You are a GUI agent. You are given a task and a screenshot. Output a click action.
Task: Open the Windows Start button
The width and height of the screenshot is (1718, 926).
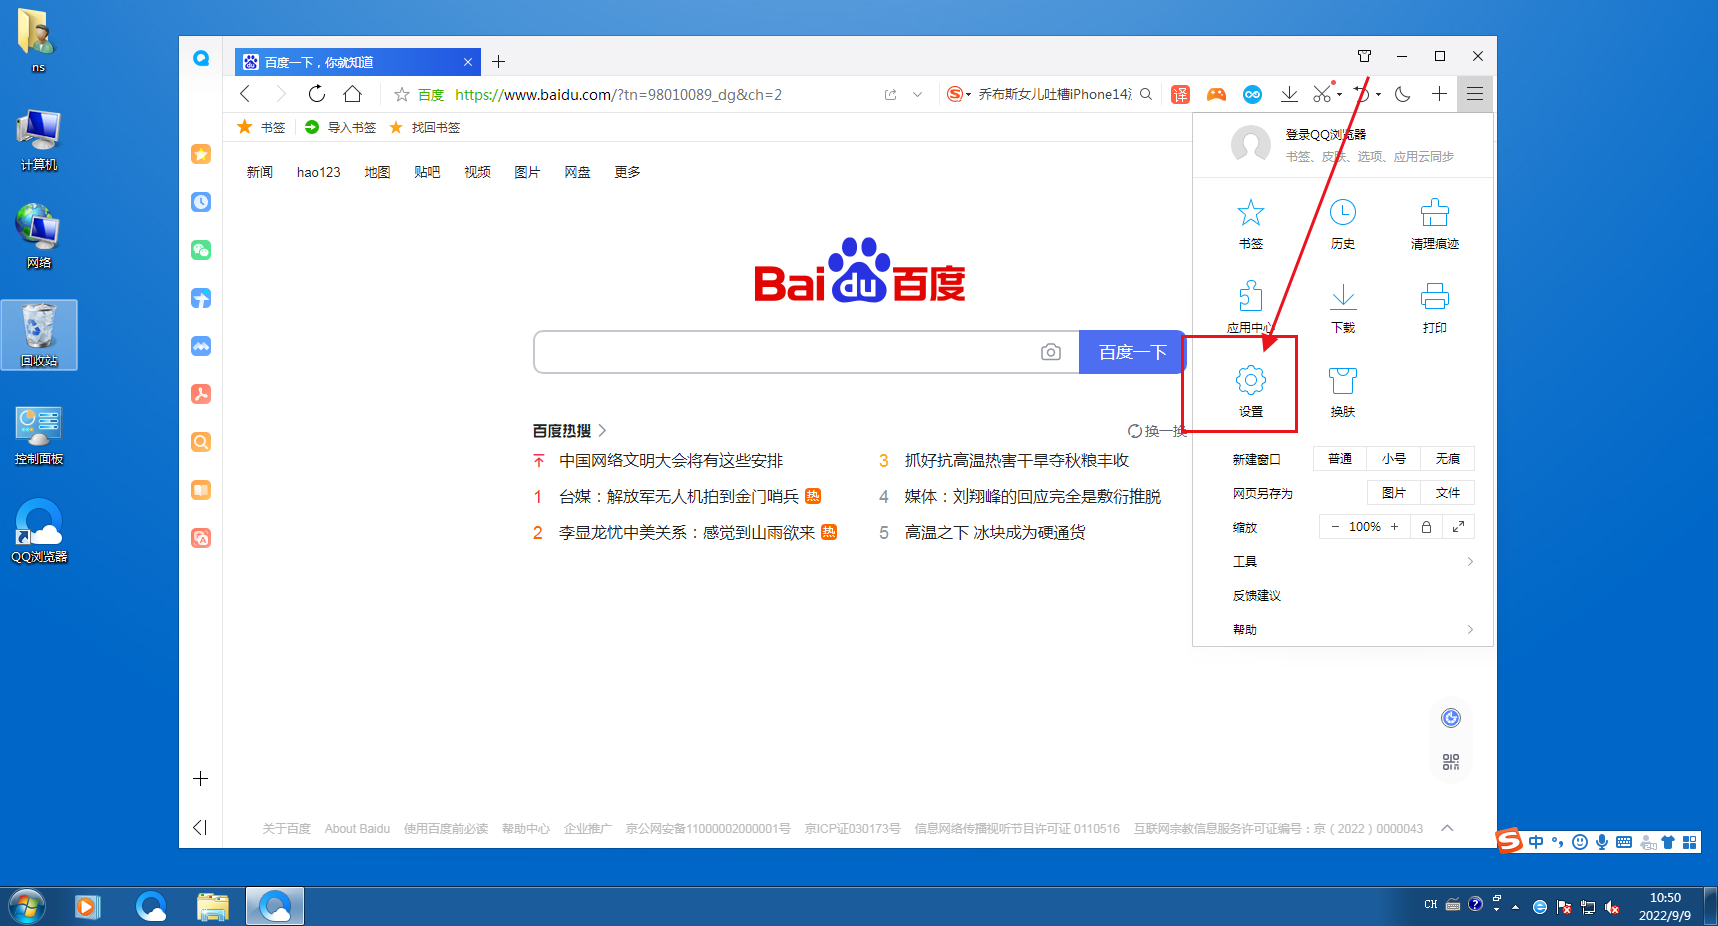click(27, 907)
